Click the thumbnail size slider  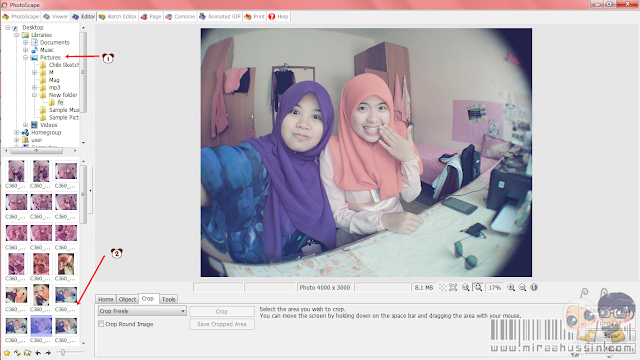62,352
